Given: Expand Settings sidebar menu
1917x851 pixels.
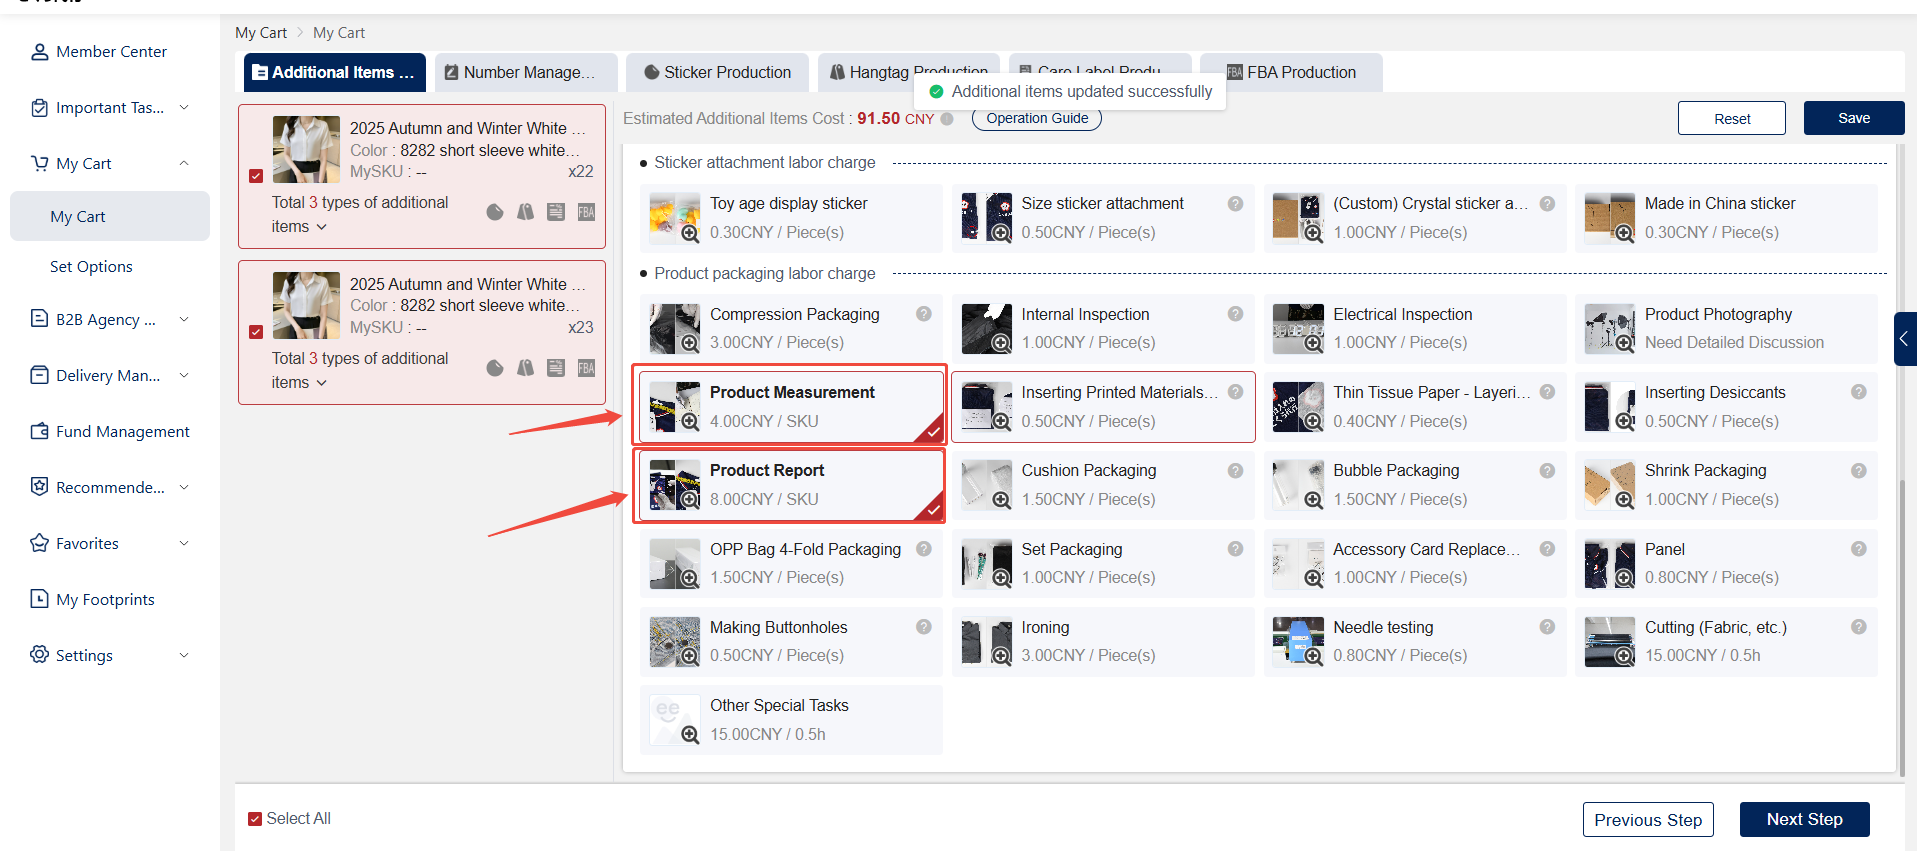Looking at the screenshot, I should click(184, 655).
